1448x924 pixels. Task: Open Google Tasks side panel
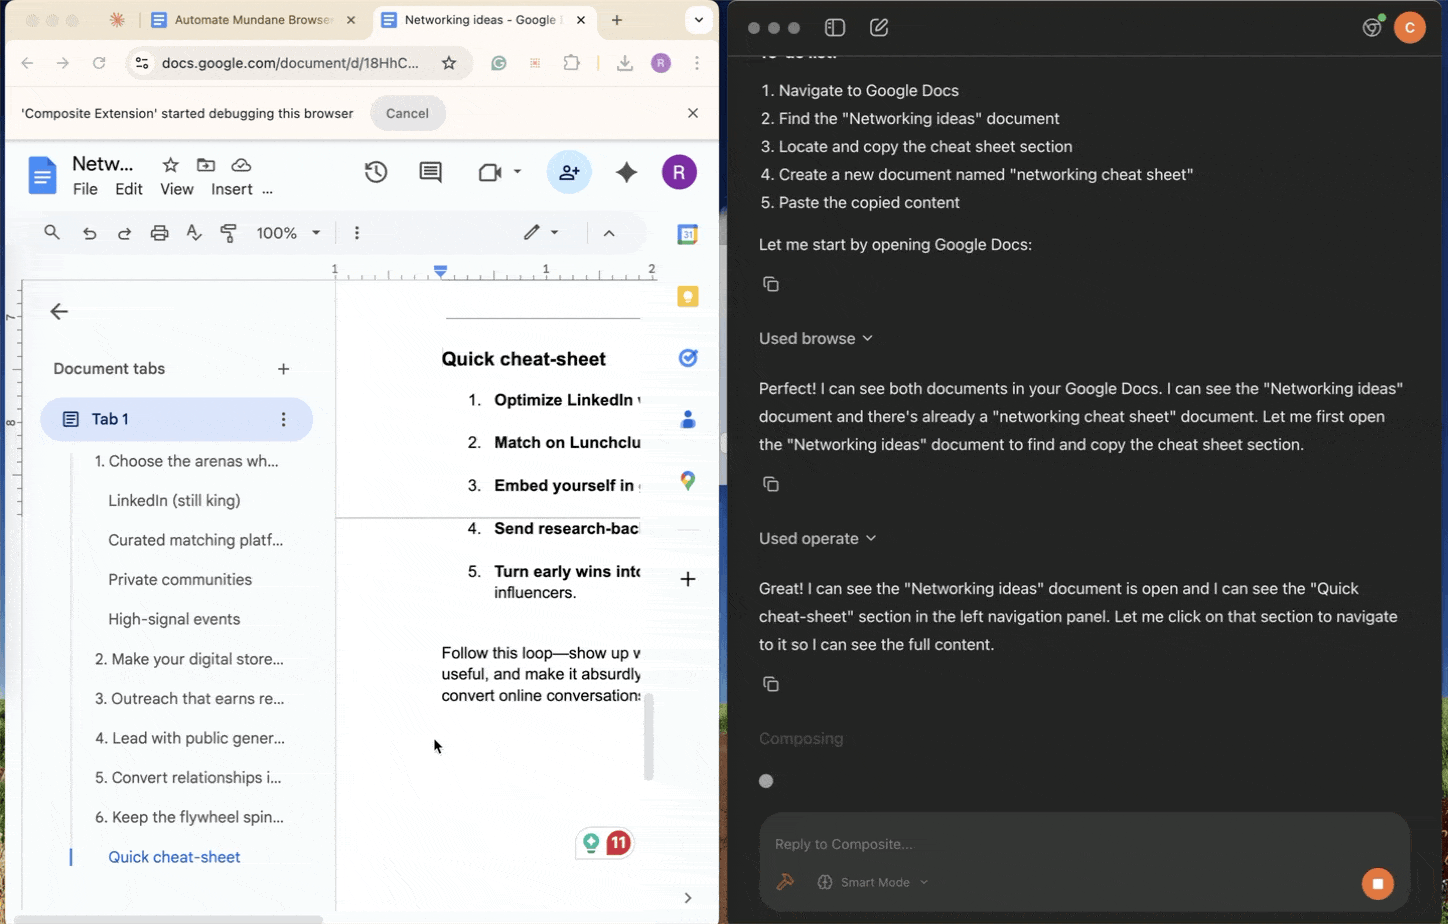(688, 358)
